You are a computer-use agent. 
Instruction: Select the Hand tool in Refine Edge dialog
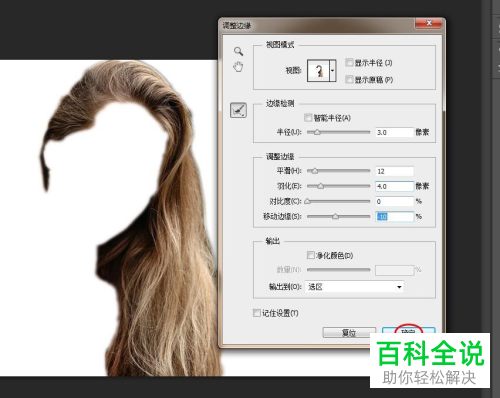pyautogui.click(x=238, y=67)
